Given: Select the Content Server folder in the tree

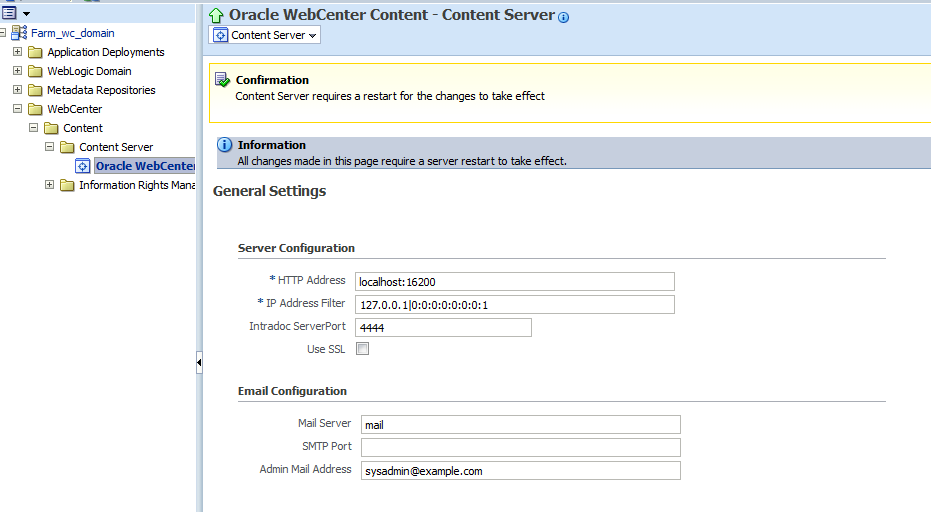Looking at the screenshot, I should point(116,147).
